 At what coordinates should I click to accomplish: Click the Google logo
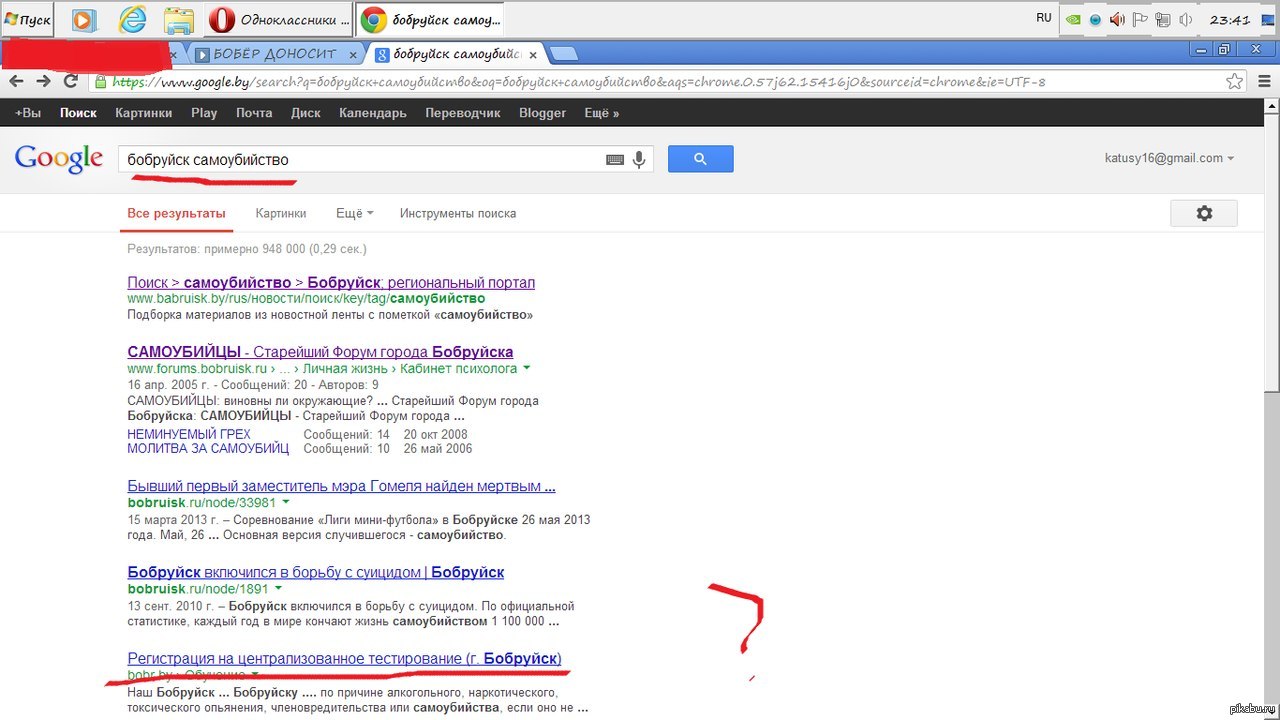59,159
